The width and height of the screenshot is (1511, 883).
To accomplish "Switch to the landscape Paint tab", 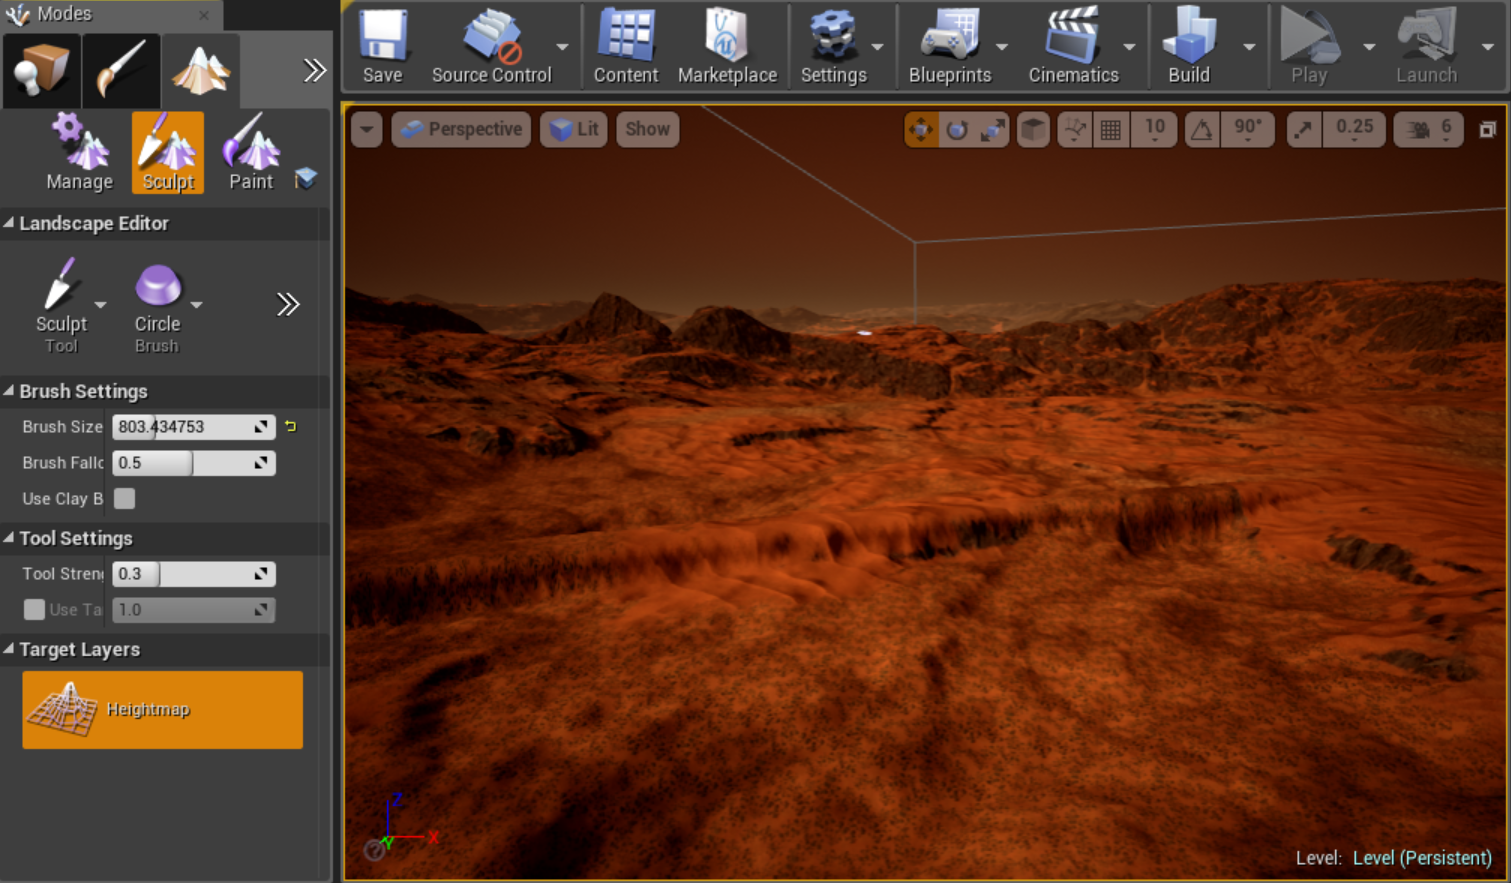I will pyautogui.click(x=251, y=152).
